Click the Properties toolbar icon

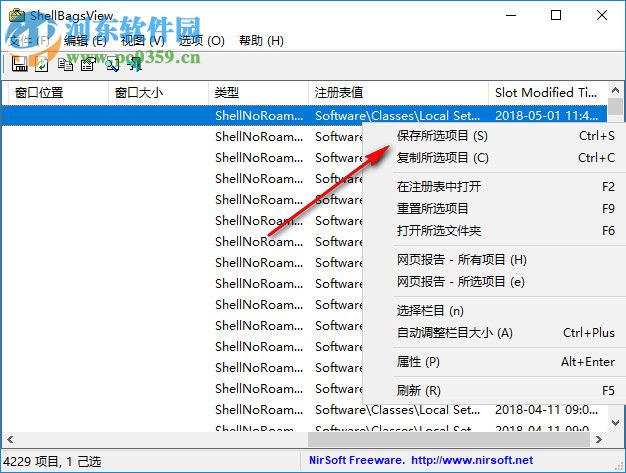(x=88, y=64)
